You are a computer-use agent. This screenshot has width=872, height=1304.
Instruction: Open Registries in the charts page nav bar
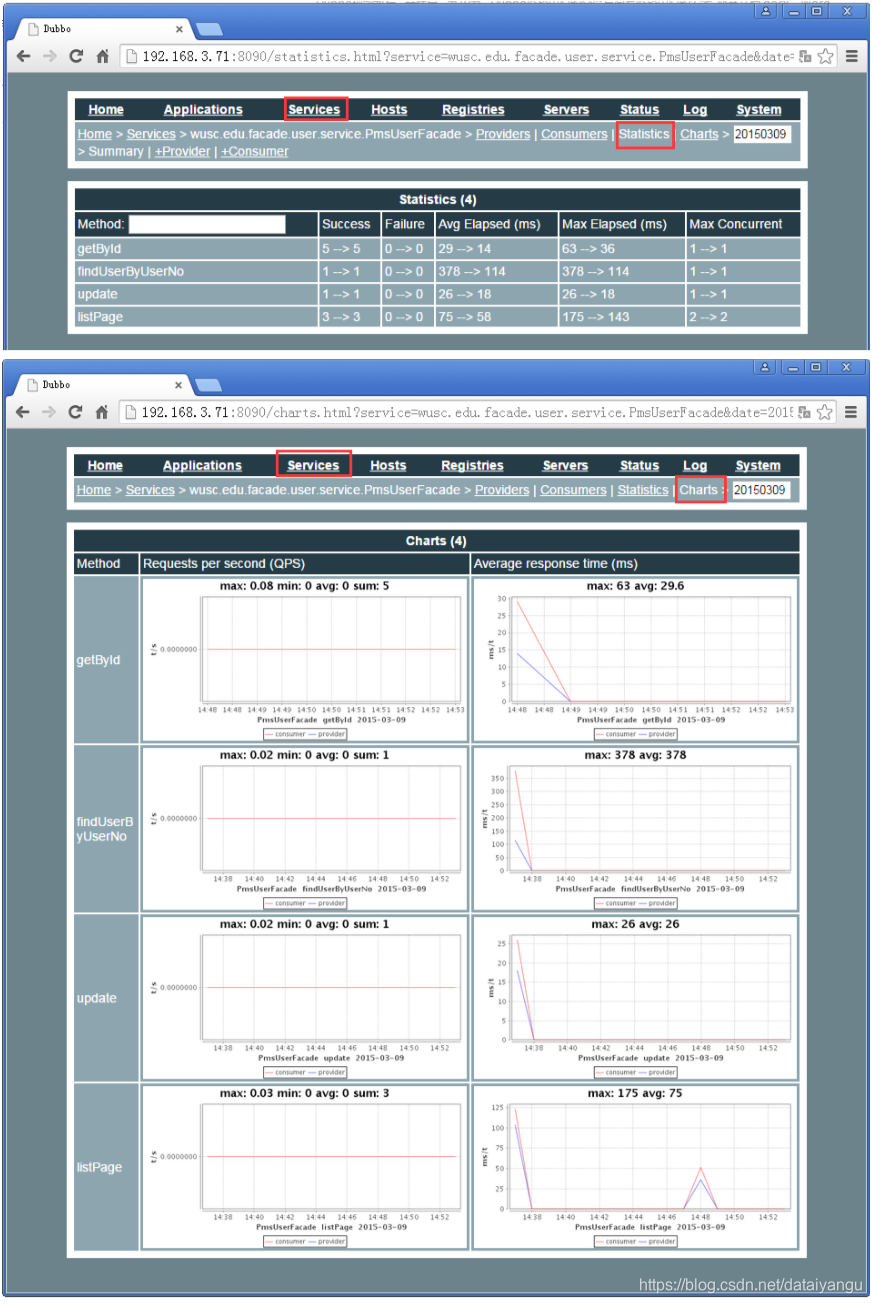point(472,466)
